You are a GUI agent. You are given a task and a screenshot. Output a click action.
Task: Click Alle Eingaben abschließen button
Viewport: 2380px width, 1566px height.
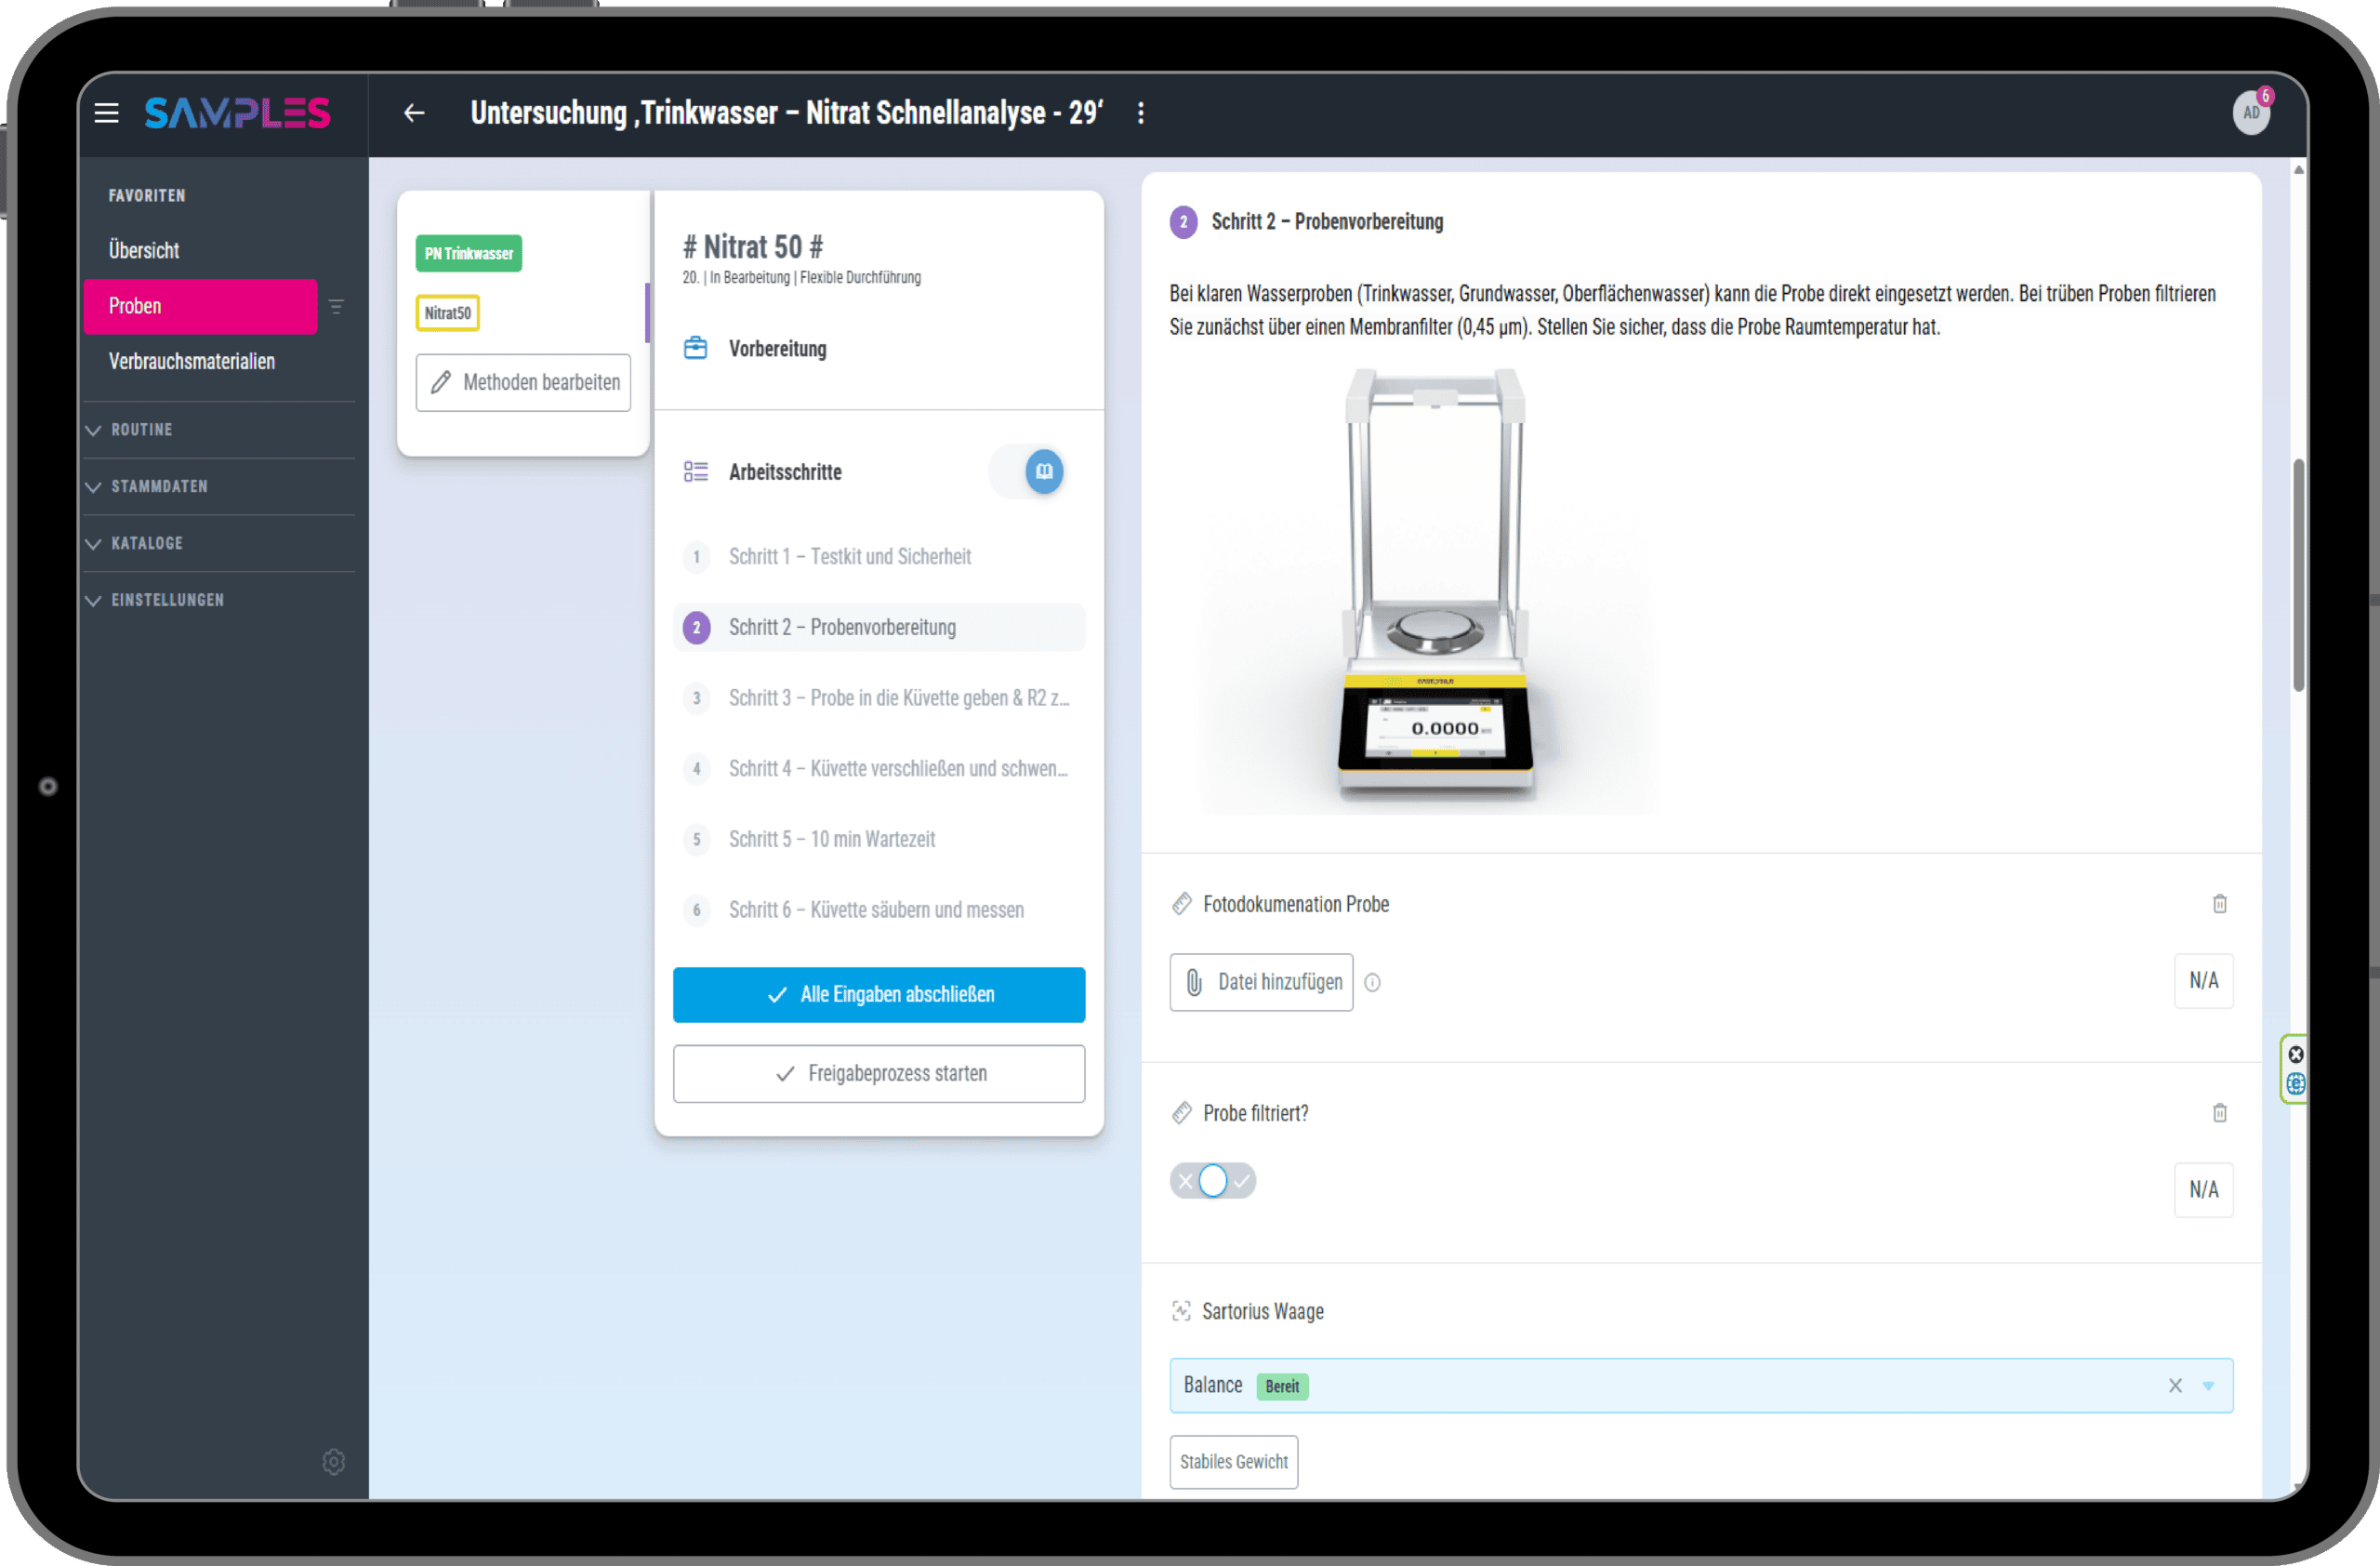coord(879,995)
